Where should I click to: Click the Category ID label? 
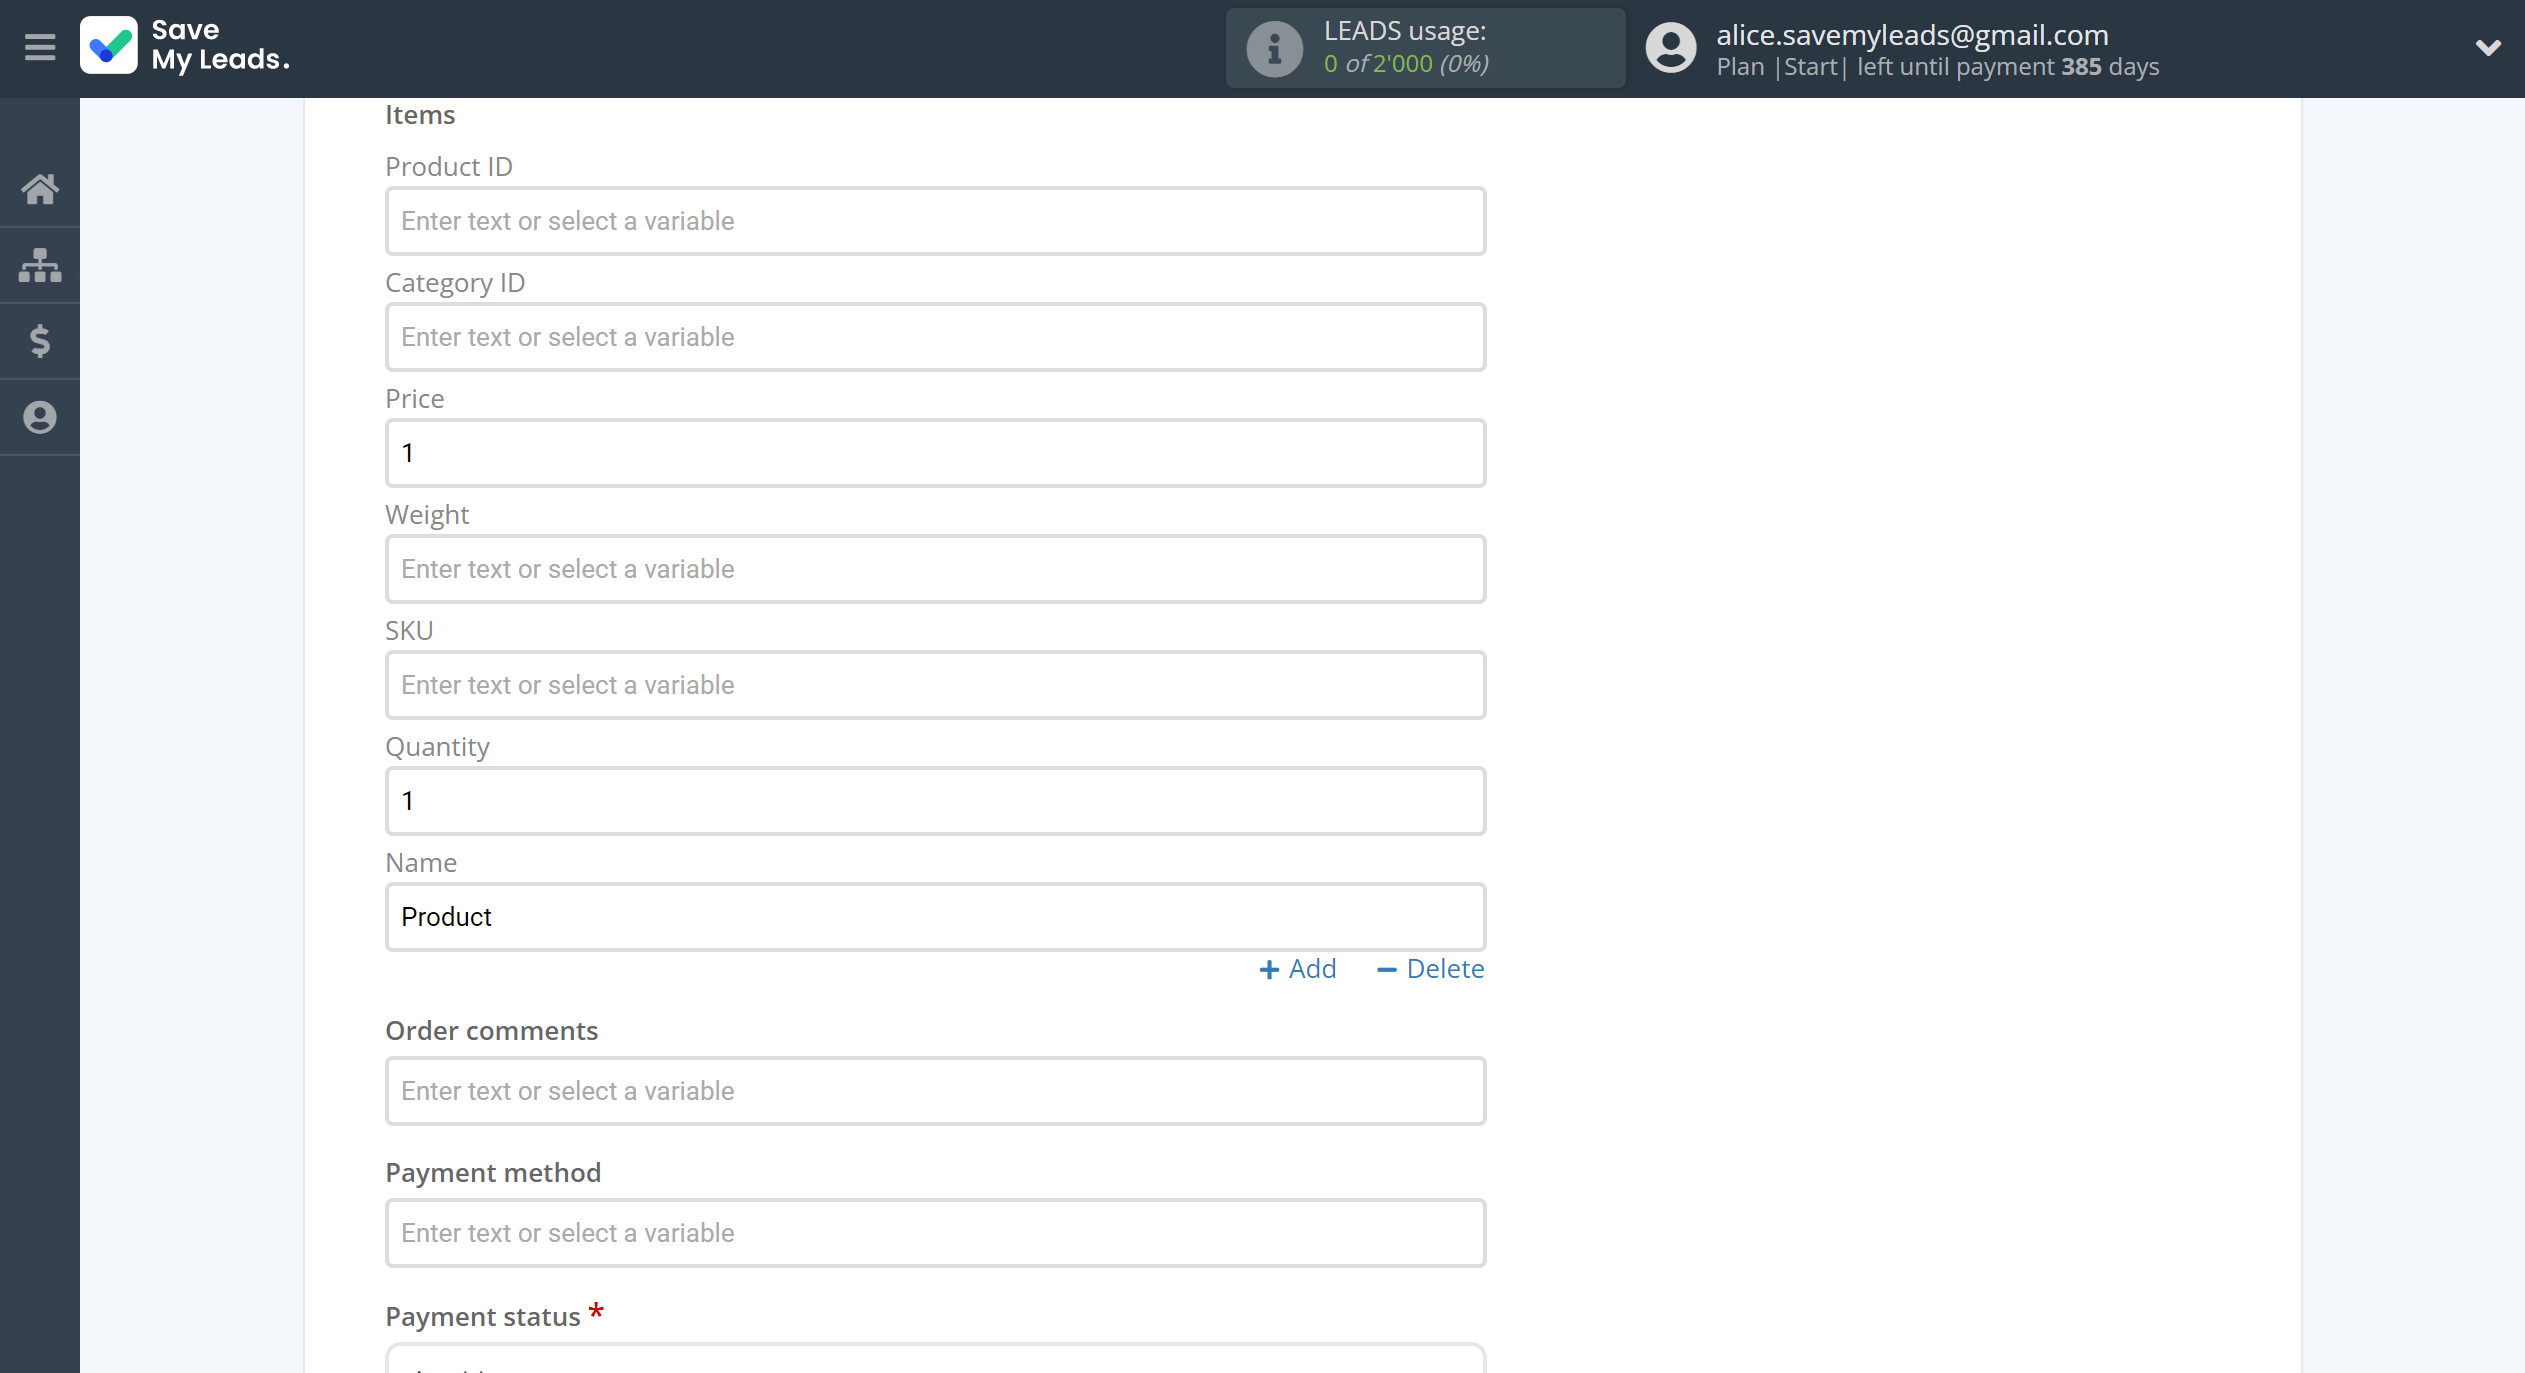(455, 283)
